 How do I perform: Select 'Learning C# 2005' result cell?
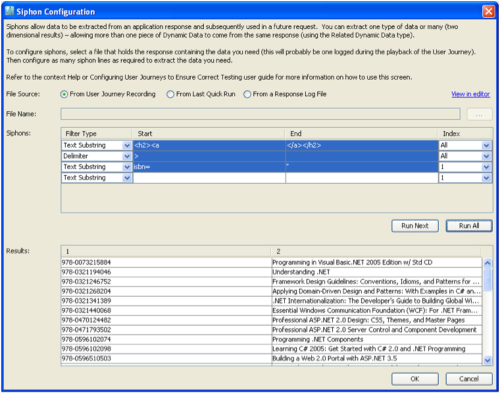click(x=377, y=349)
